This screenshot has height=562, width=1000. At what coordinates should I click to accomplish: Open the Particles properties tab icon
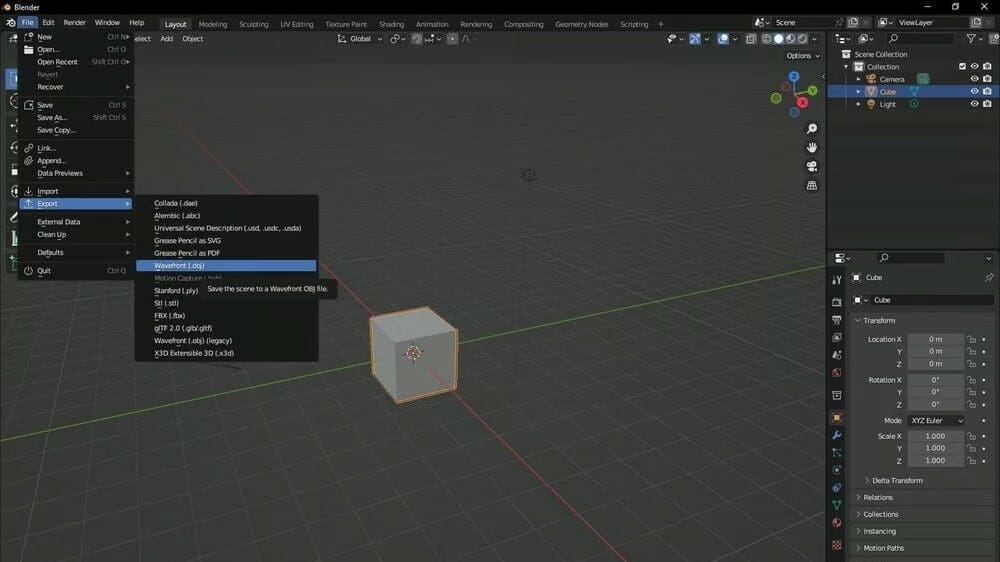coord(837,452)
